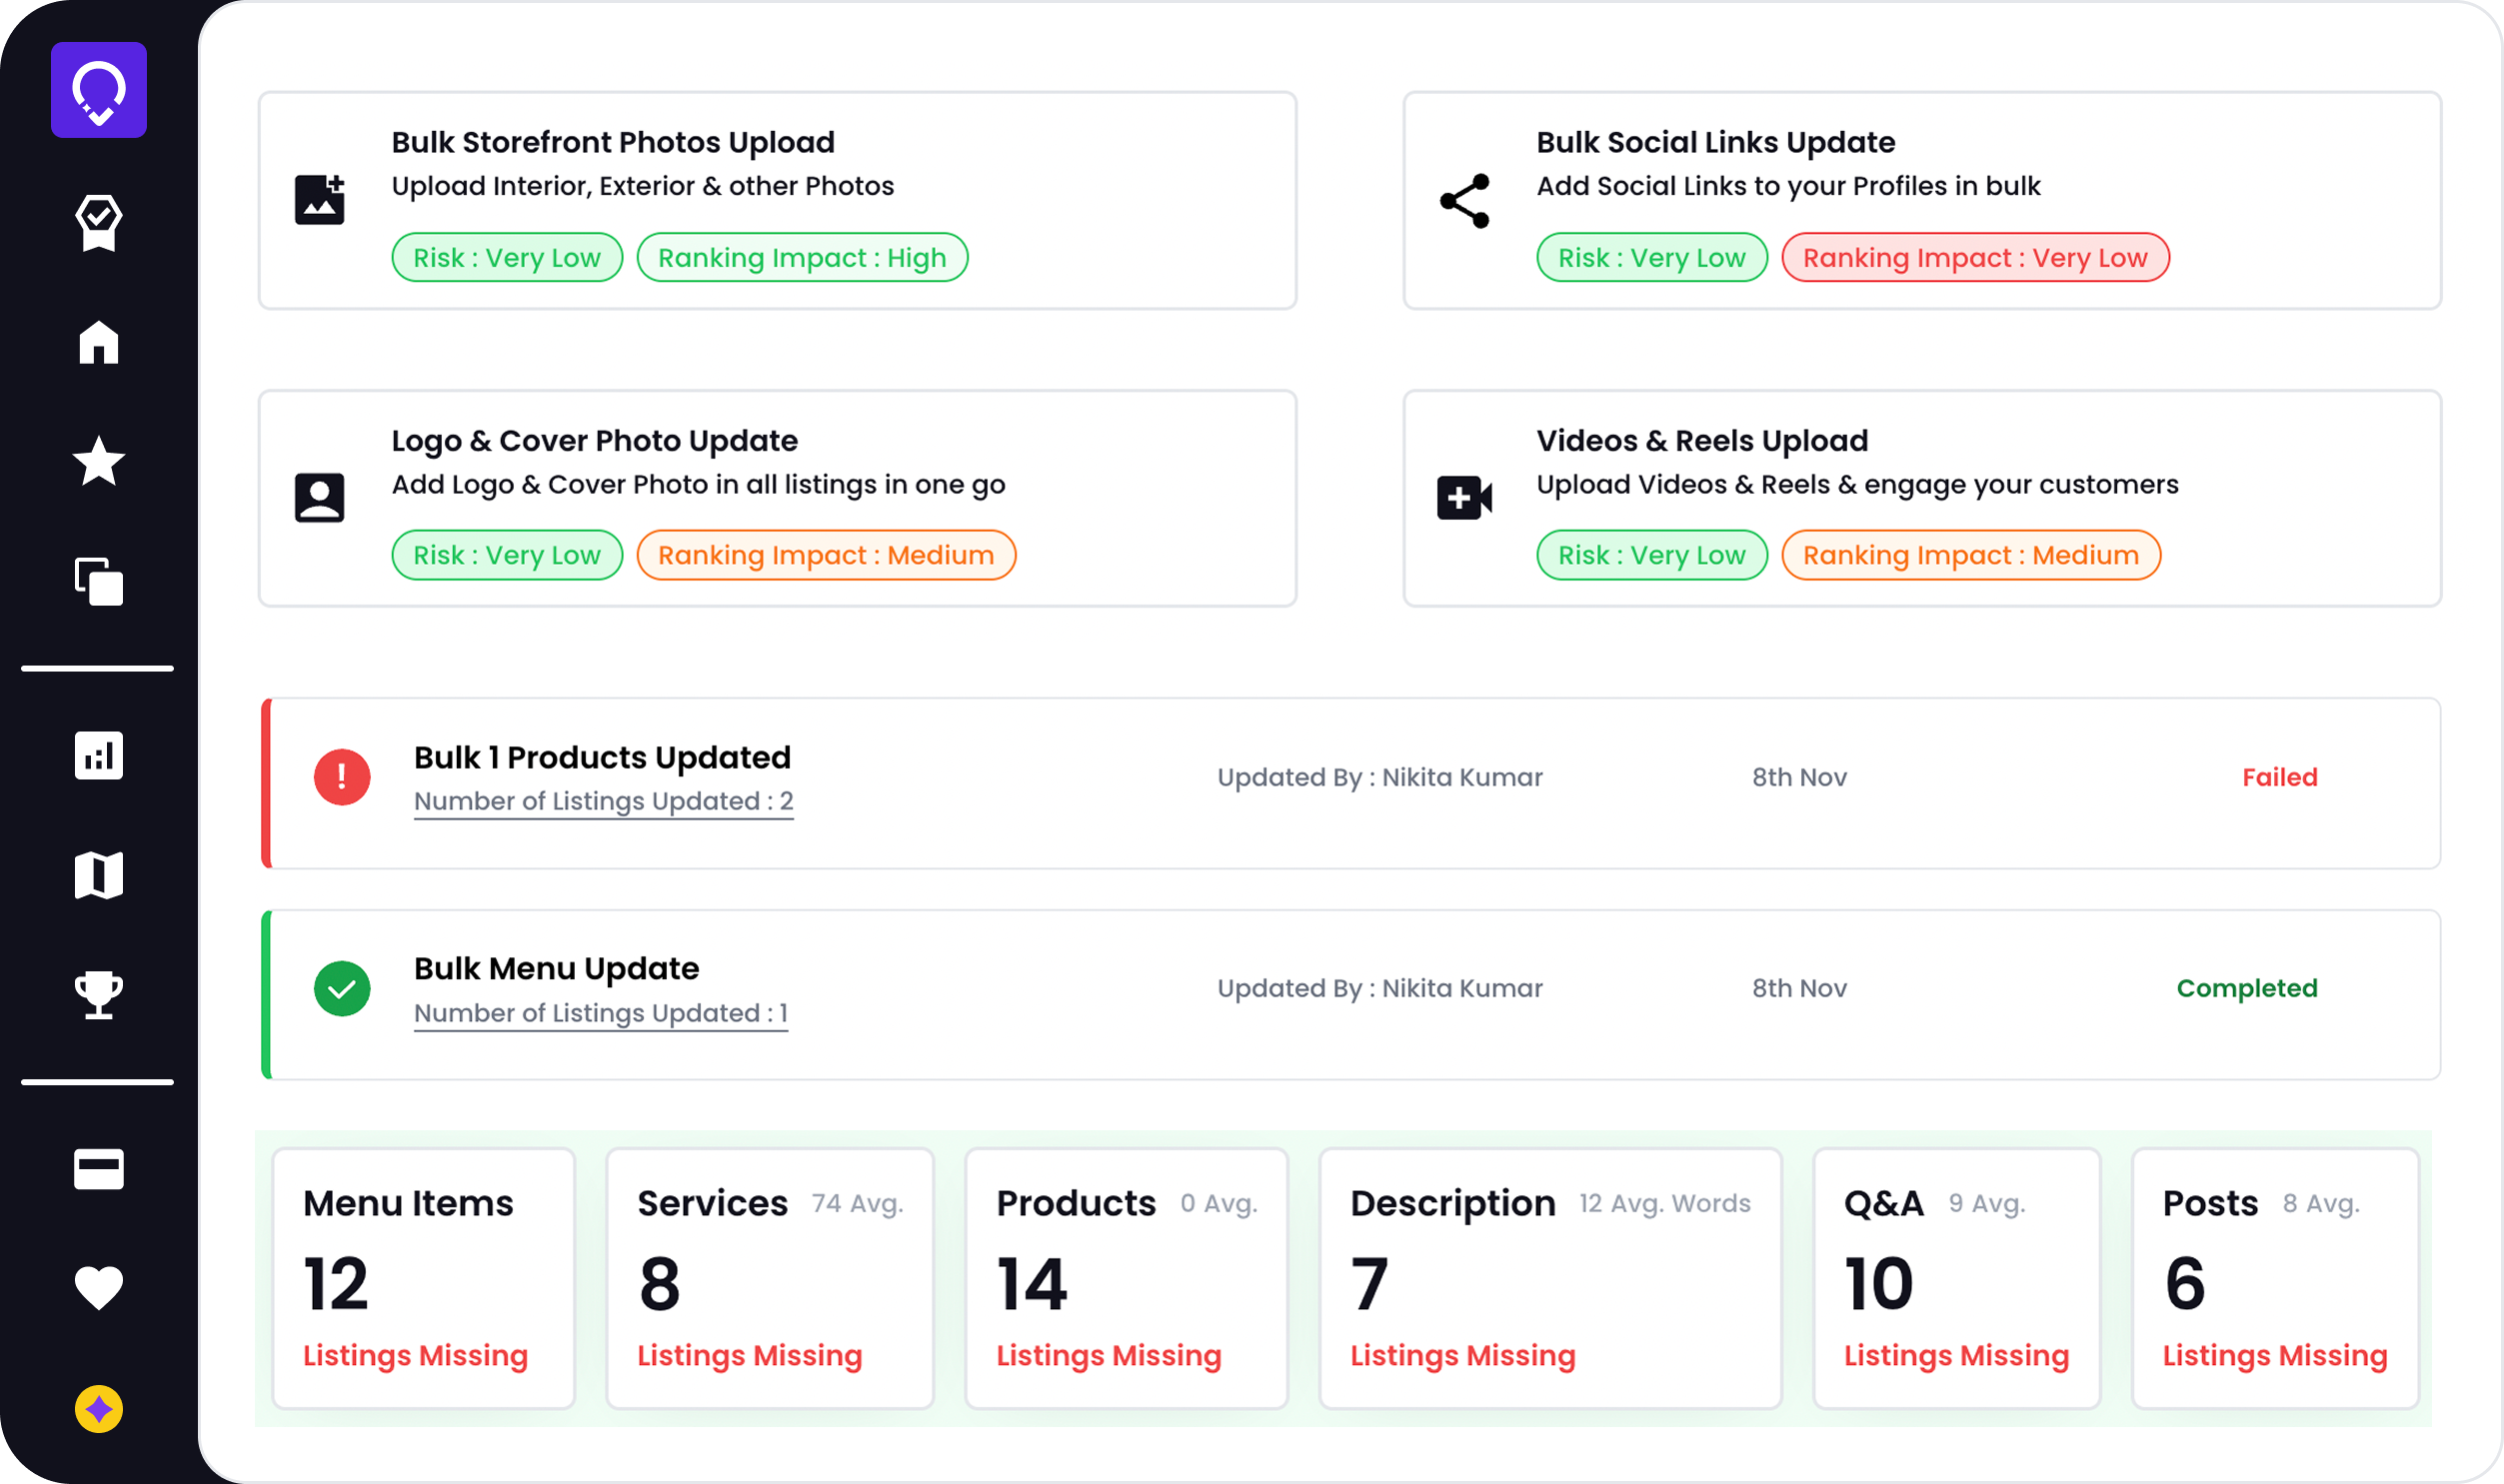Viewport: 2504px width, 1484px height.
Task: Select the Products 14 Listings Missing tile
Action: (1125, 1278)
